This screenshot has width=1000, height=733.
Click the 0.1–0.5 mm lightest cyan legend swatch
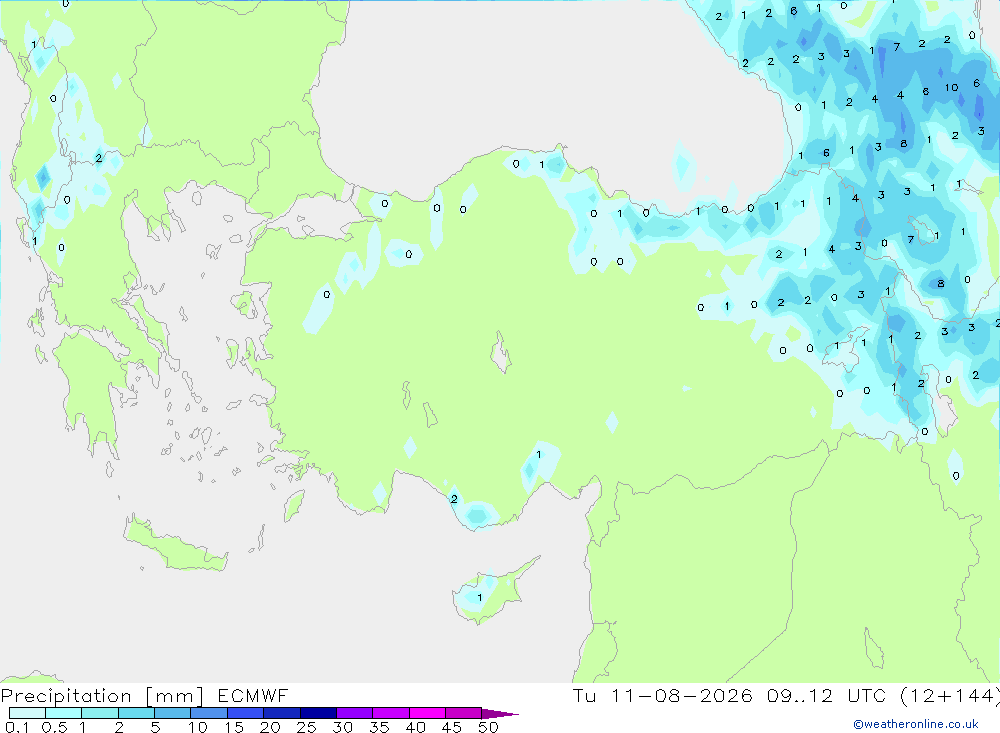pos(27,713)
